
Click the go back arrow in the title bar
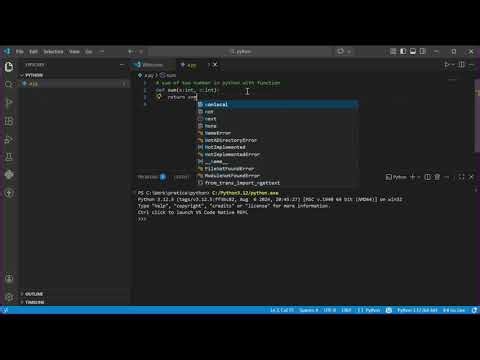point(130,52)
